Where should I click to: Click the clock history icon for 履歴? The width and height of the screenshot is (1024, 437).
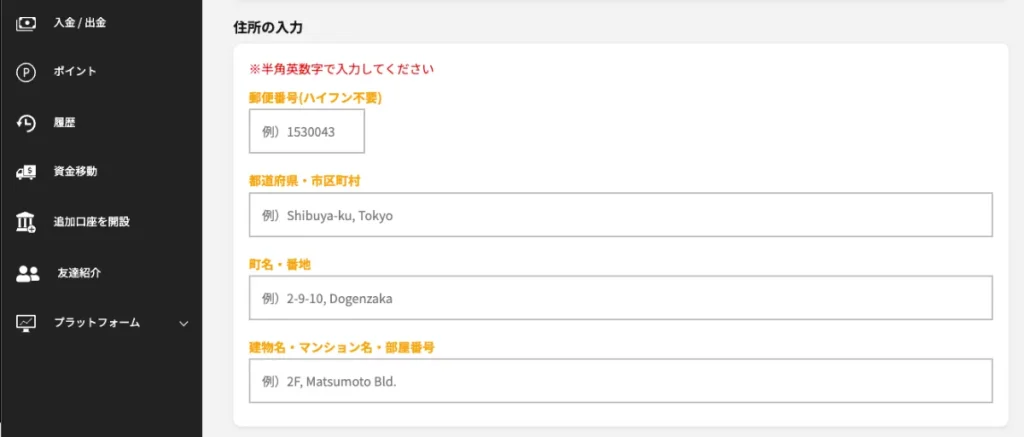[27, 122]
